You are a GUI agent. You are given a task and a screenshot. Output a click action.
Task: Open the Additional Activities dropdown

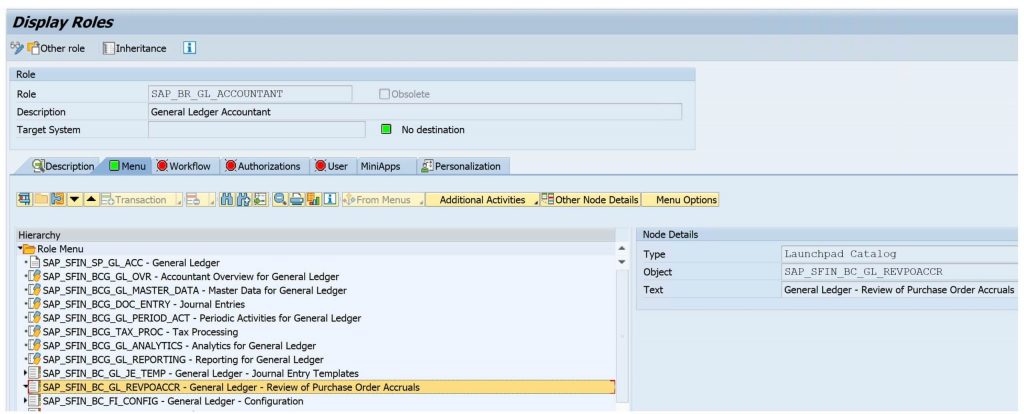[x=483, y=200]
